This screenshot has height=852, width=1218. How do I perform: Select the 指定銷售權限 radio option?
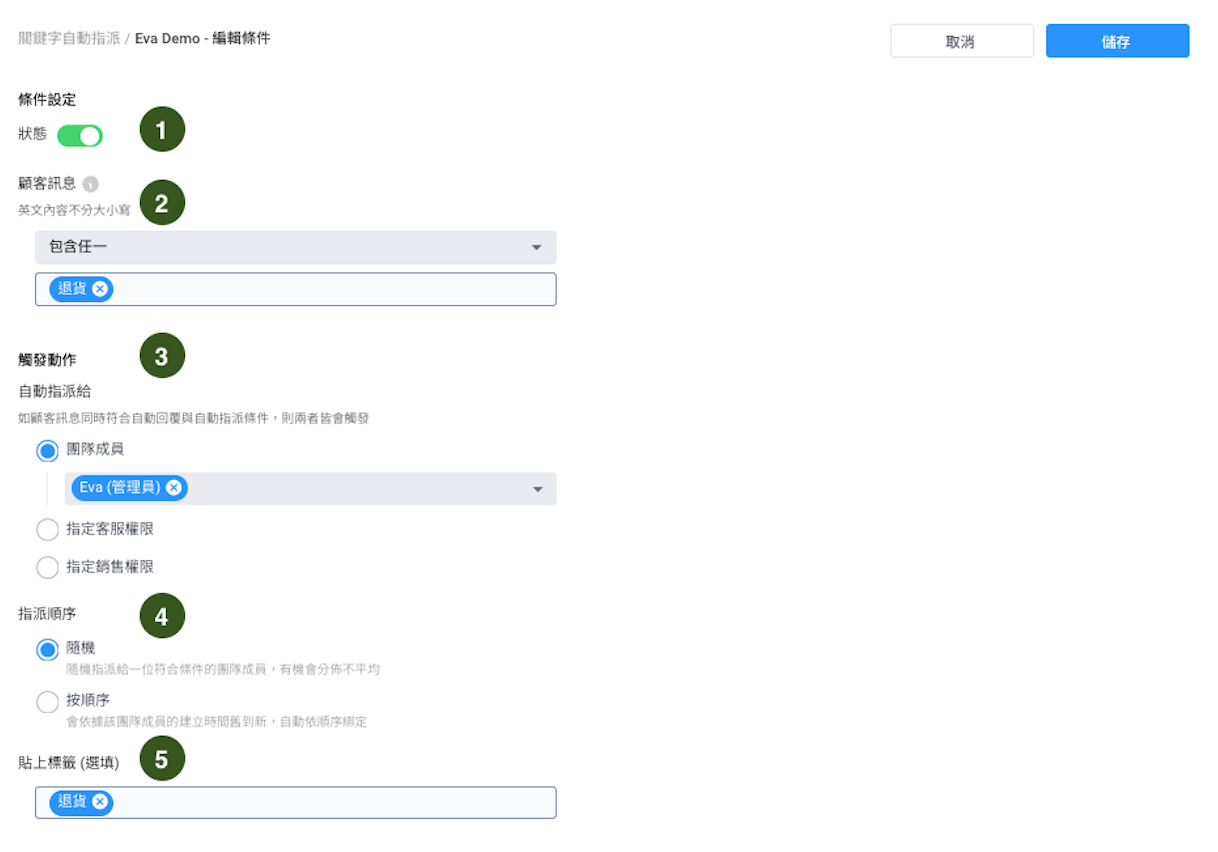pos(47,567)
